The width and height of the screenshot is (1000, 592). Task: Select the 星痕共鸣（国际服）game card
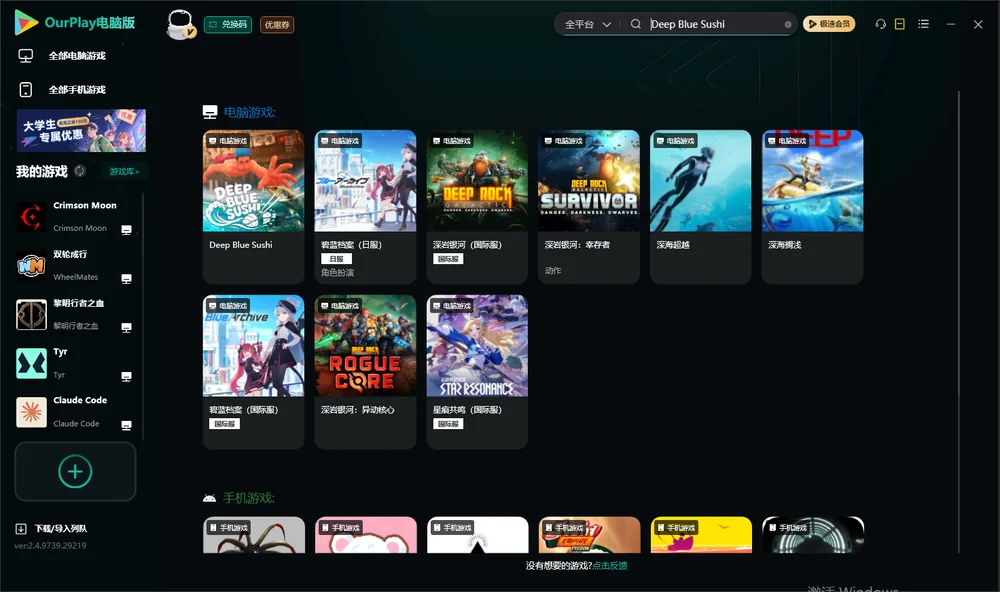[x=477, y=372]
